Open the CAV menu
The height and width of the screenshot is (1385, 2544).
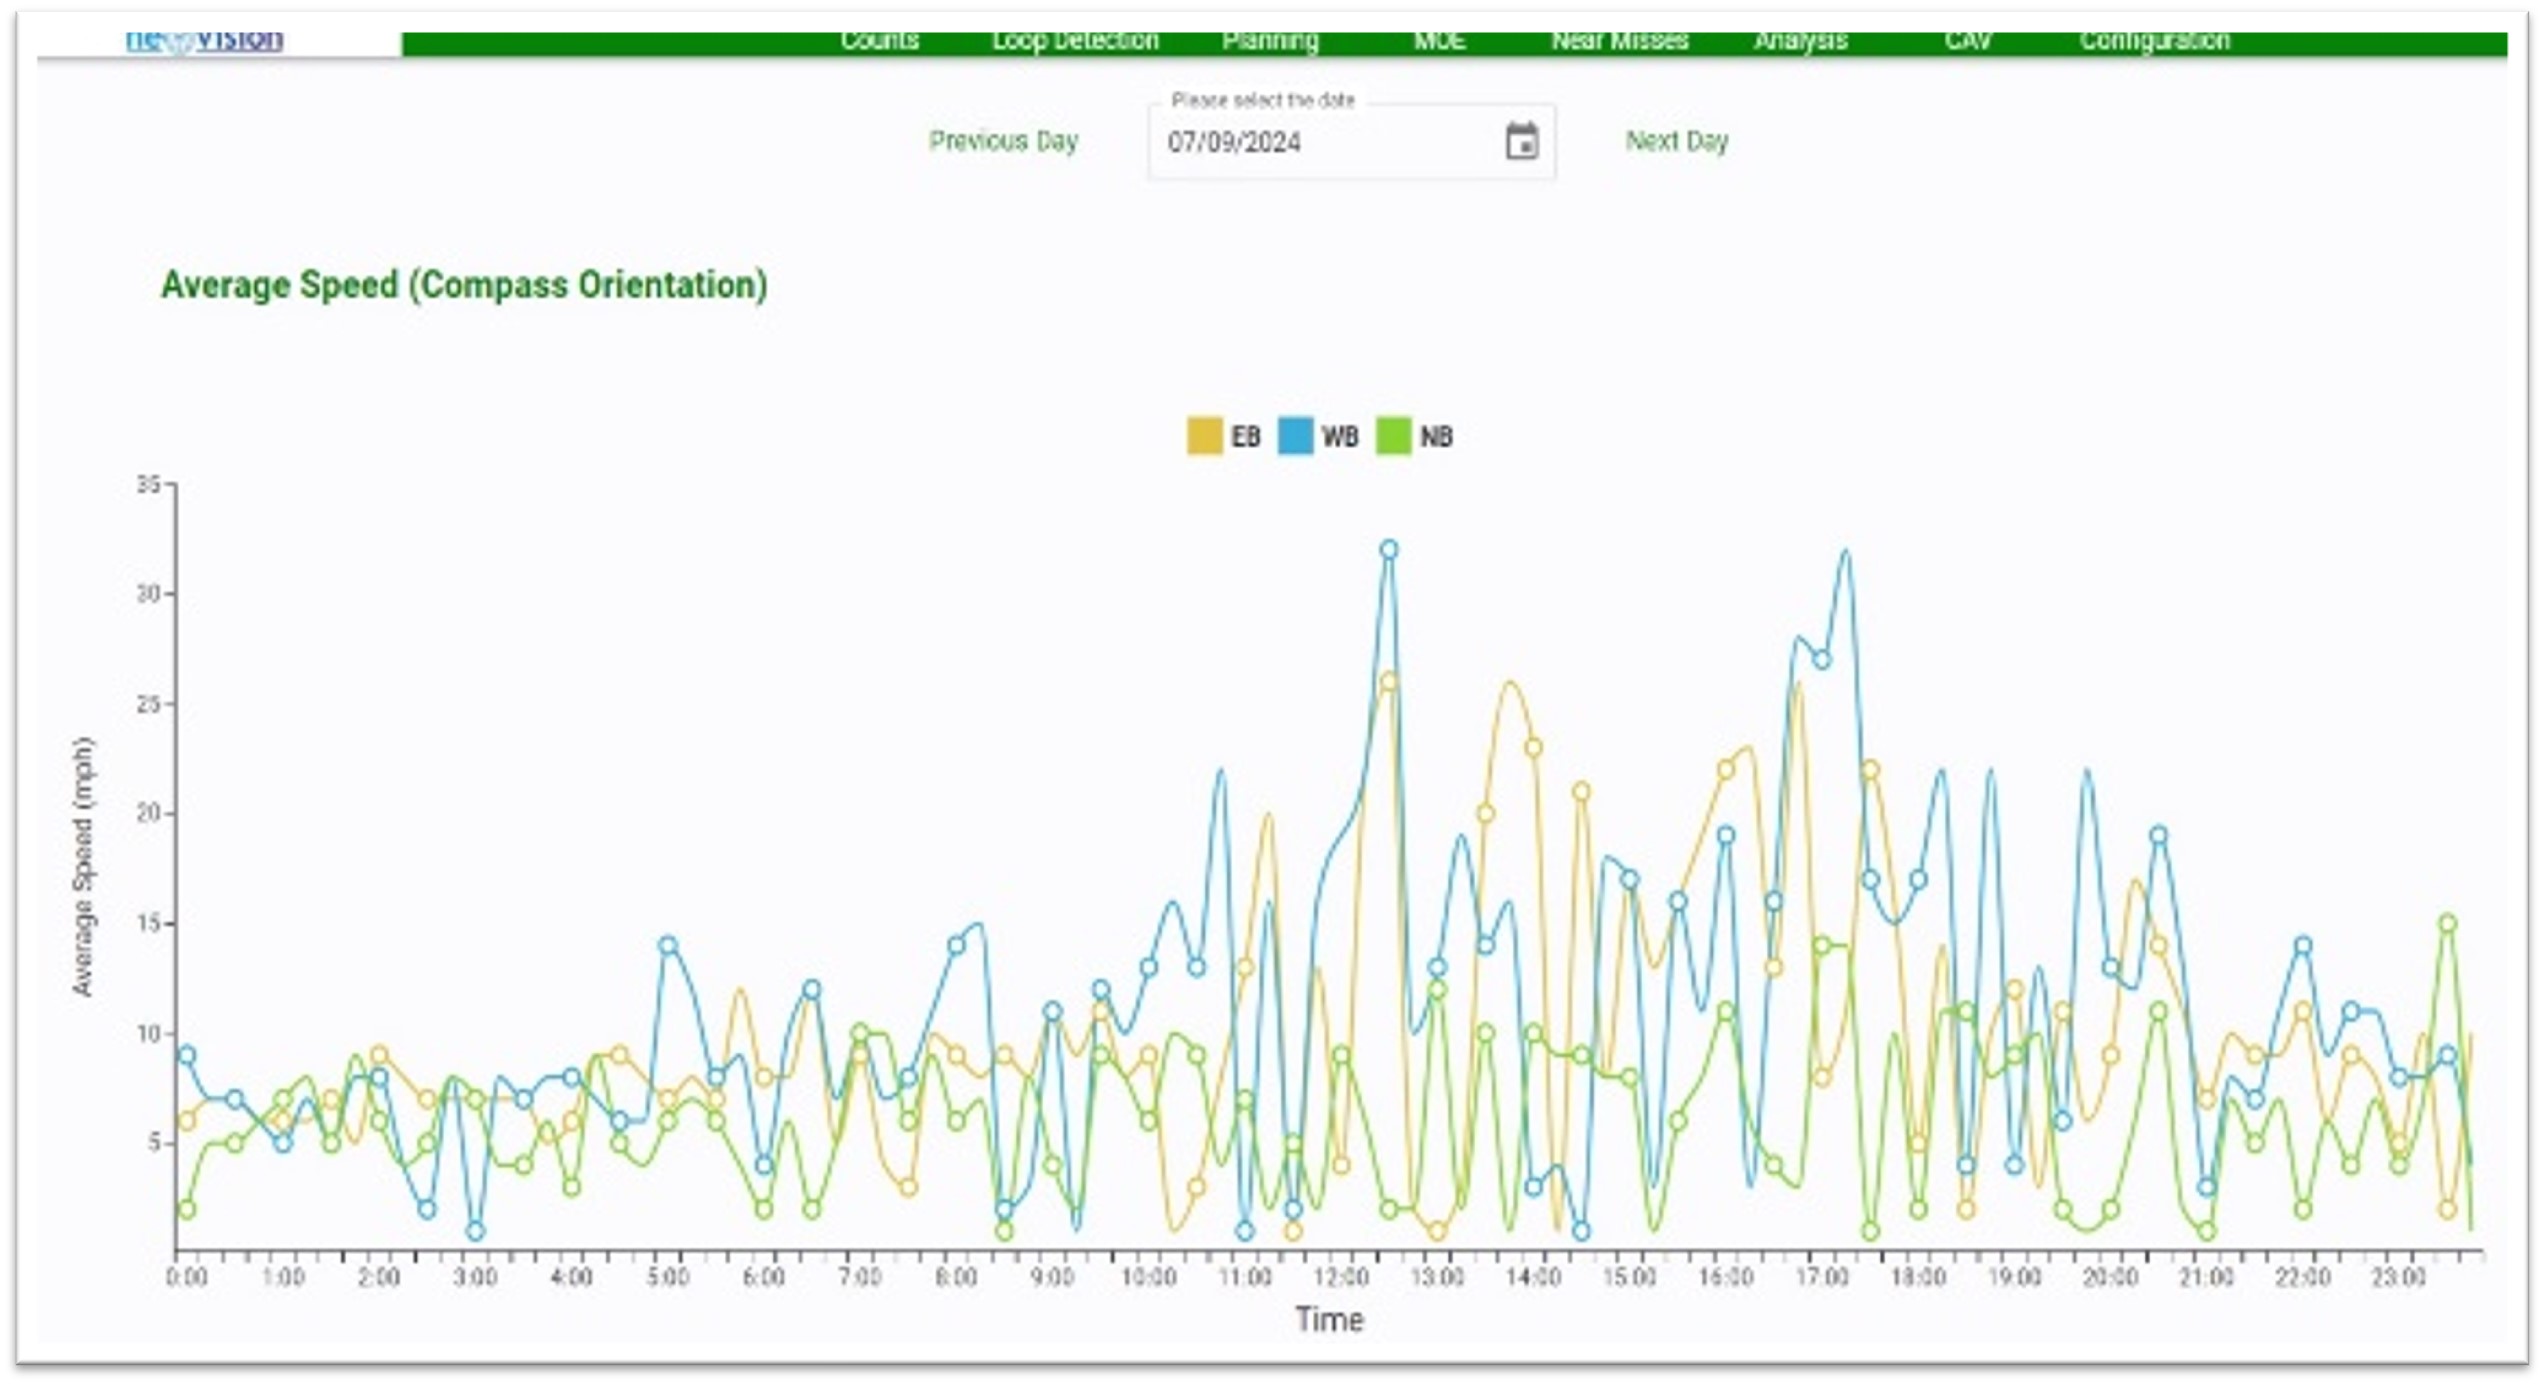[1967, 41]
